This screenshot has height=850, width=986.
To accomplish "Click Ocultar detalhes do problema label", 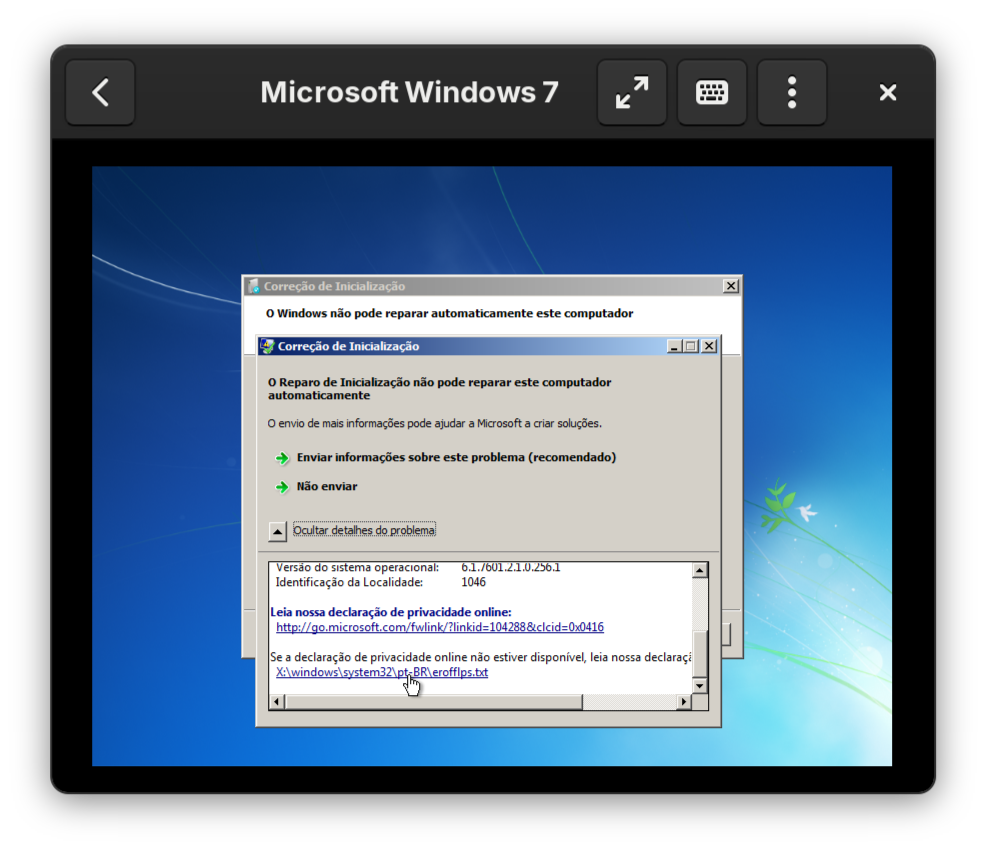I will pos(364,530).
